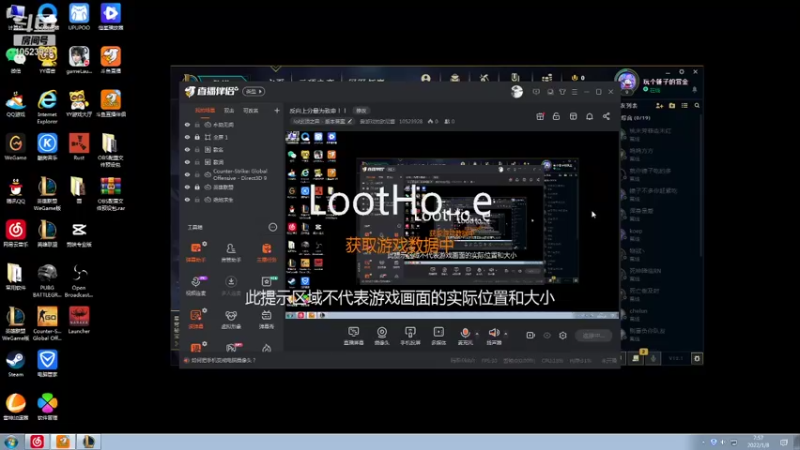The image size is (800, 450).
Task: Click the record video camera icon
Action: (x=531, y=335)
